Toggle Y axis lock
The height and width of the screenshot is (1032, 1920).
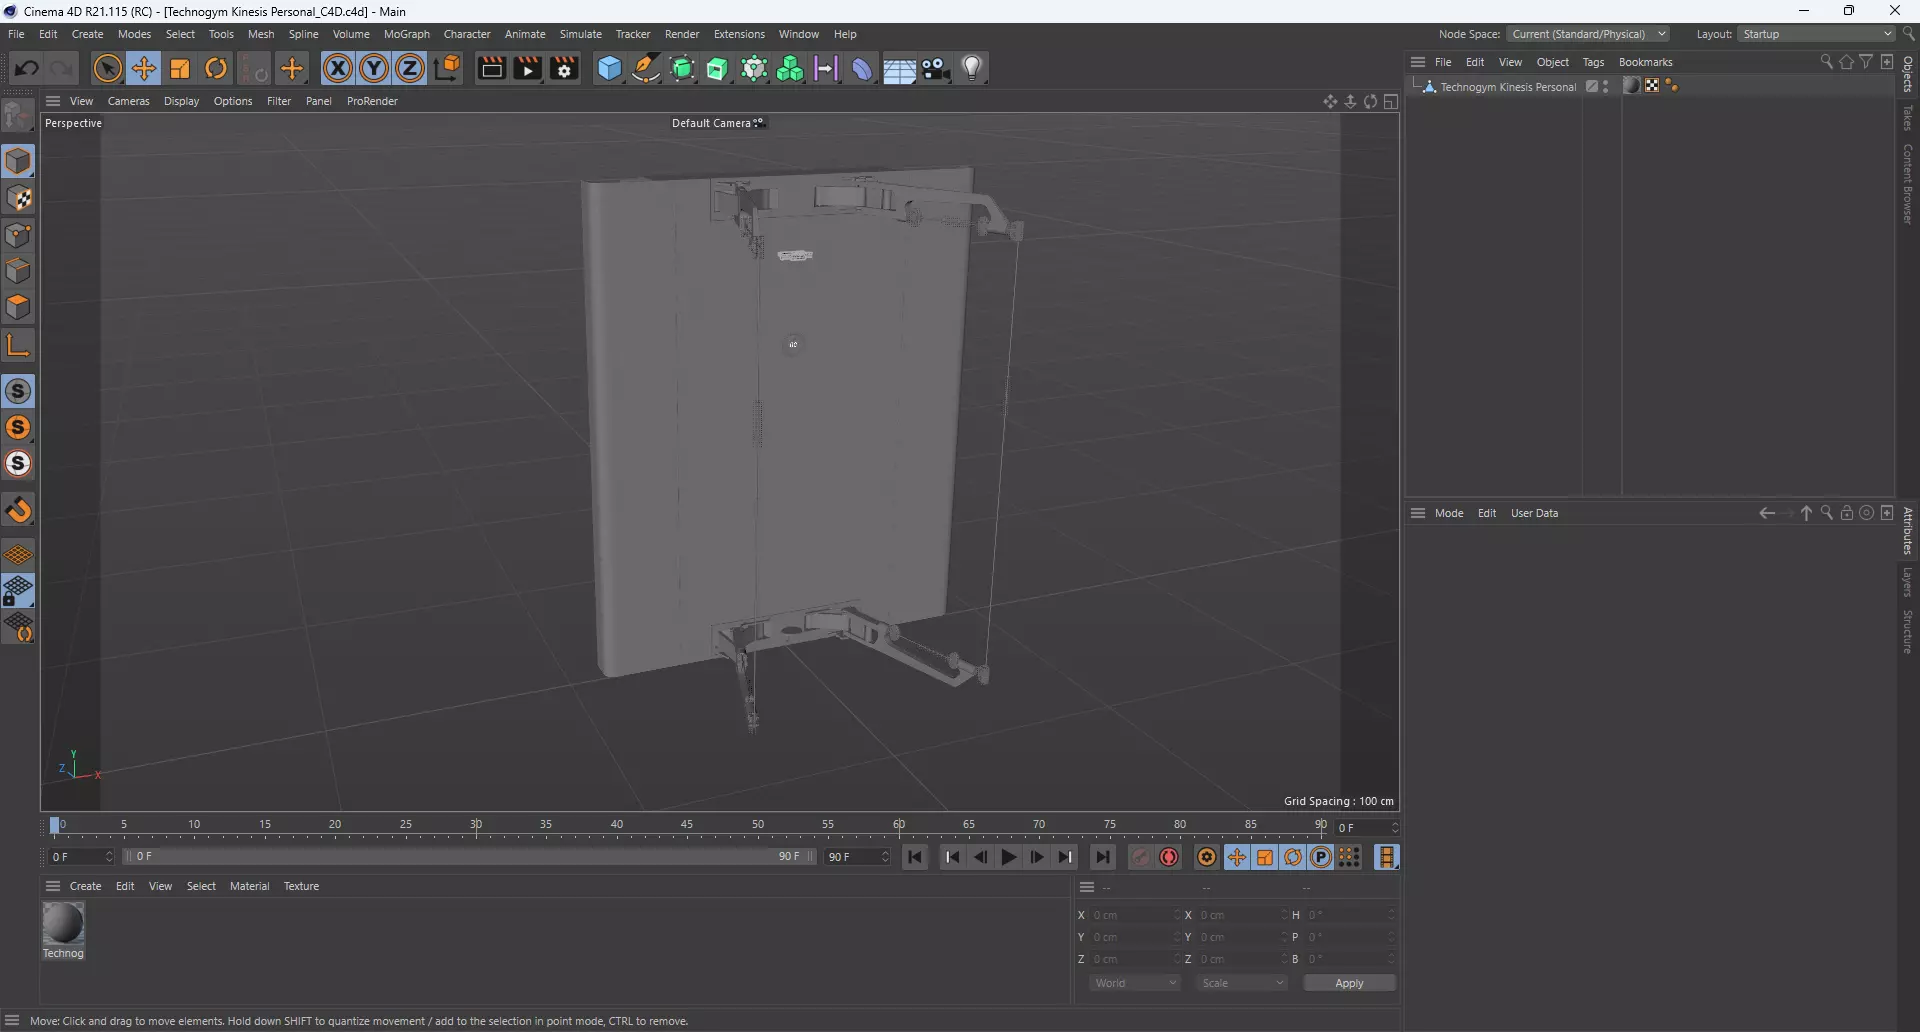pyautogui.click(x=374, y=68)
